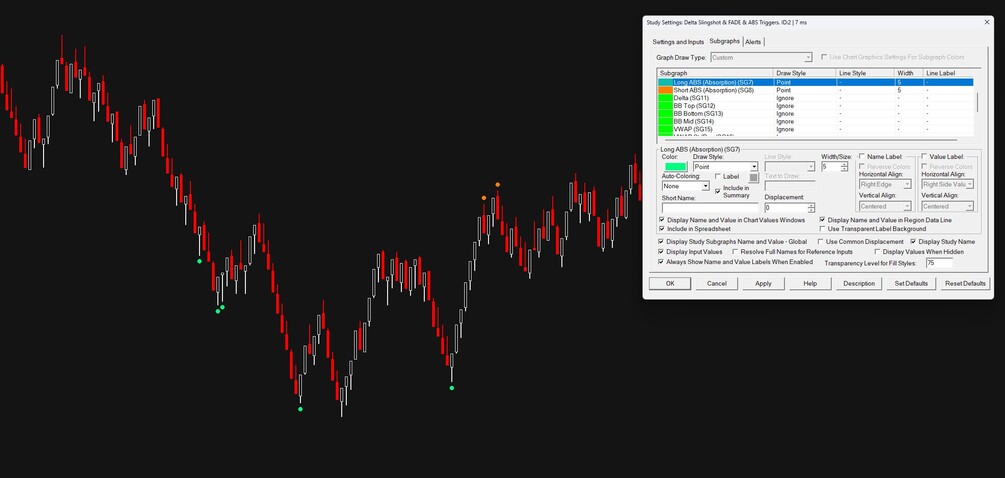The image size is (1005, 478).
Task: Decrease Width/Size with the down arrow
Action: pos(844,169)
